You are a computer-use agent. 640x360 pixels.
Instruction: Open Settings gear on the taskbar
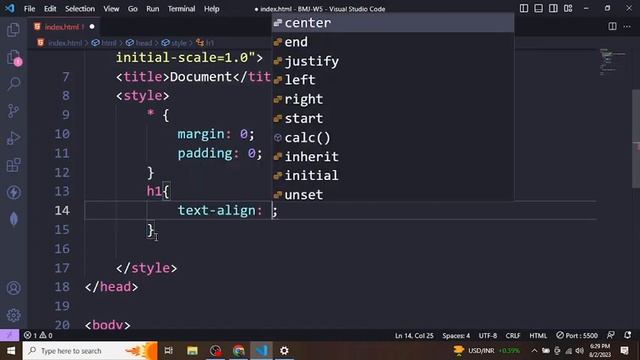[284, 351]
